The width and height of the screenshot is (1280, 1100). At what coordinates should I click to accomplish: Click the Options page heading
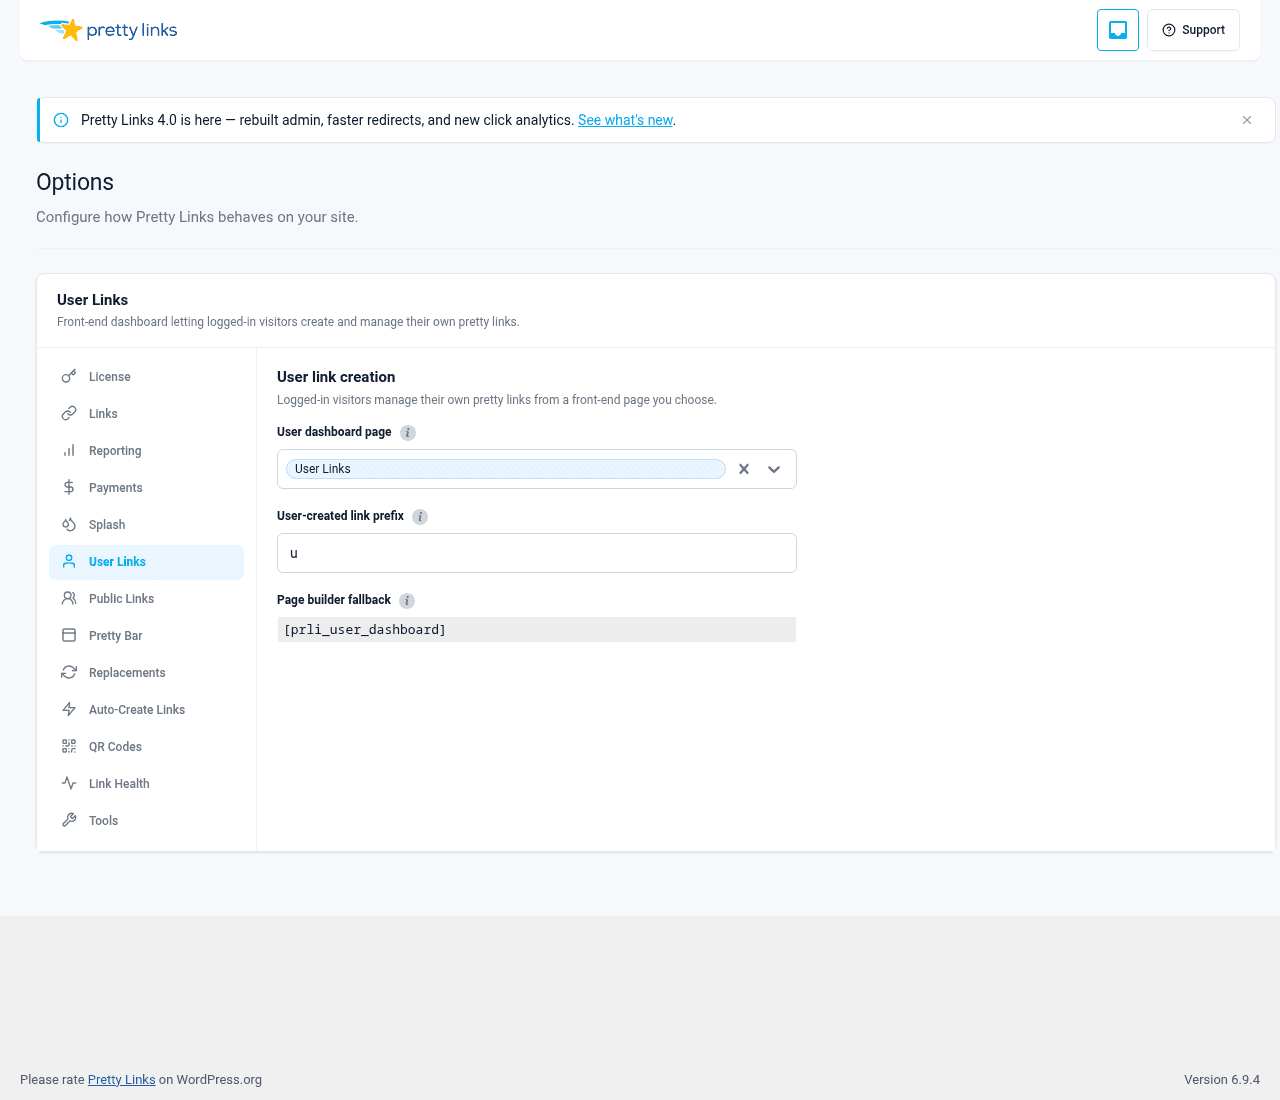(x=75, y=182)
